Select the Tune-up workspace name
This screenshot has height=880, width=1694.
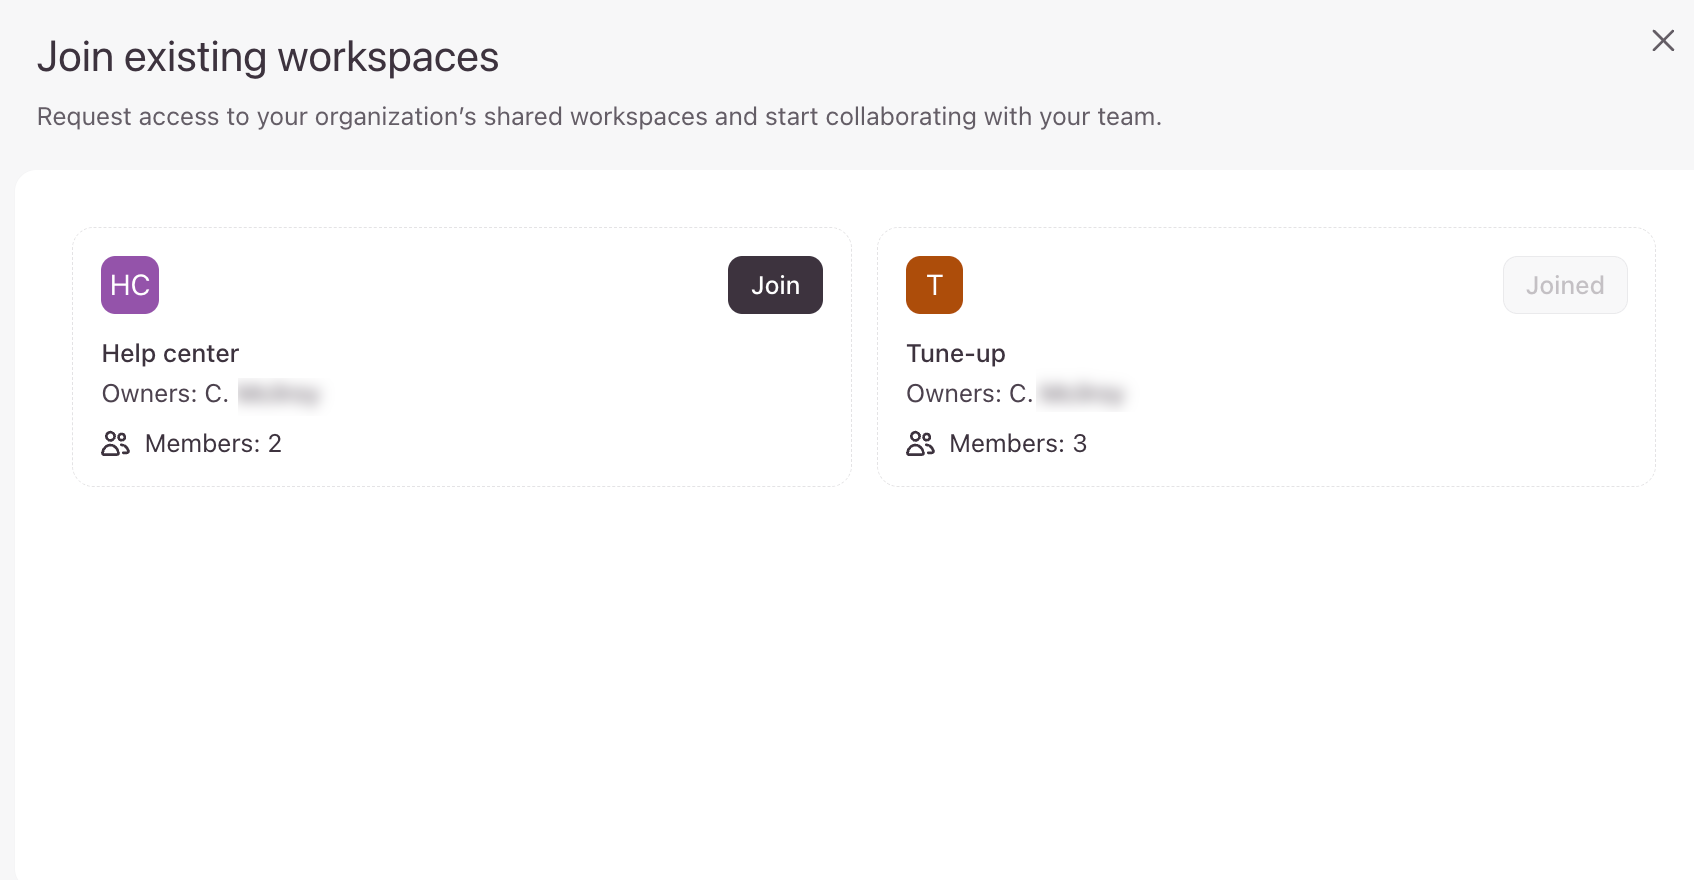(x=955, y=354)
